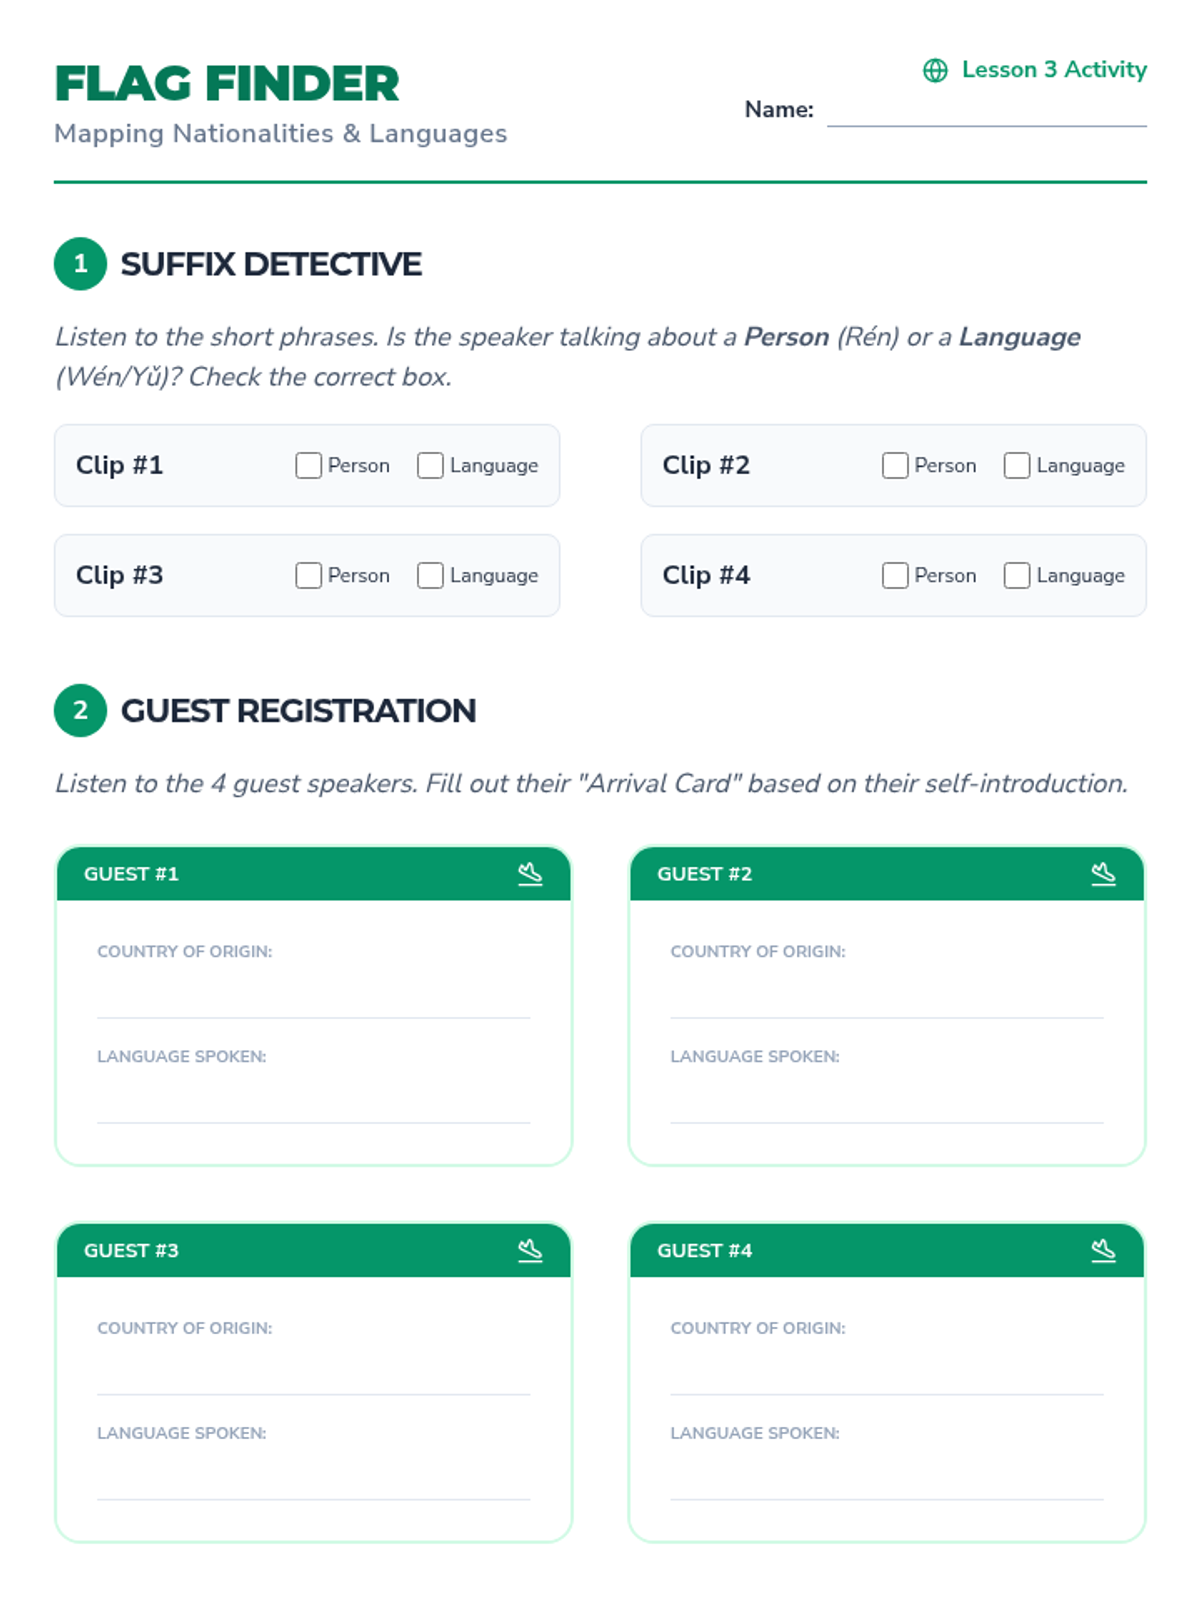Check the Language box for Clip #1
The height and width of the screenshot is (1600, 1200).
tap(430, 466)
